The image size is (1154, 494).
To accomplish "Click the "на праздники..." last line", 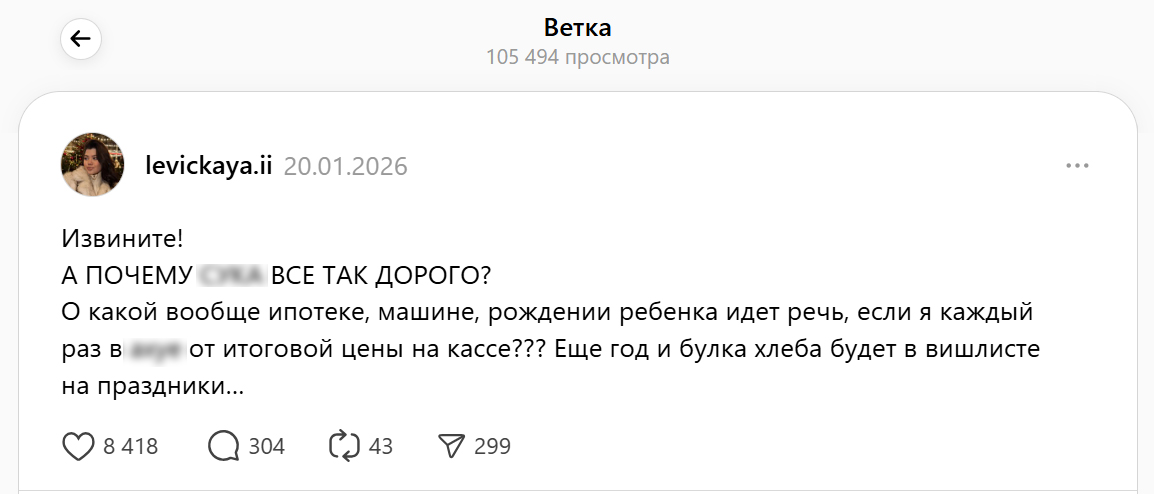I will pyautogui.click(x=153, y=387).
